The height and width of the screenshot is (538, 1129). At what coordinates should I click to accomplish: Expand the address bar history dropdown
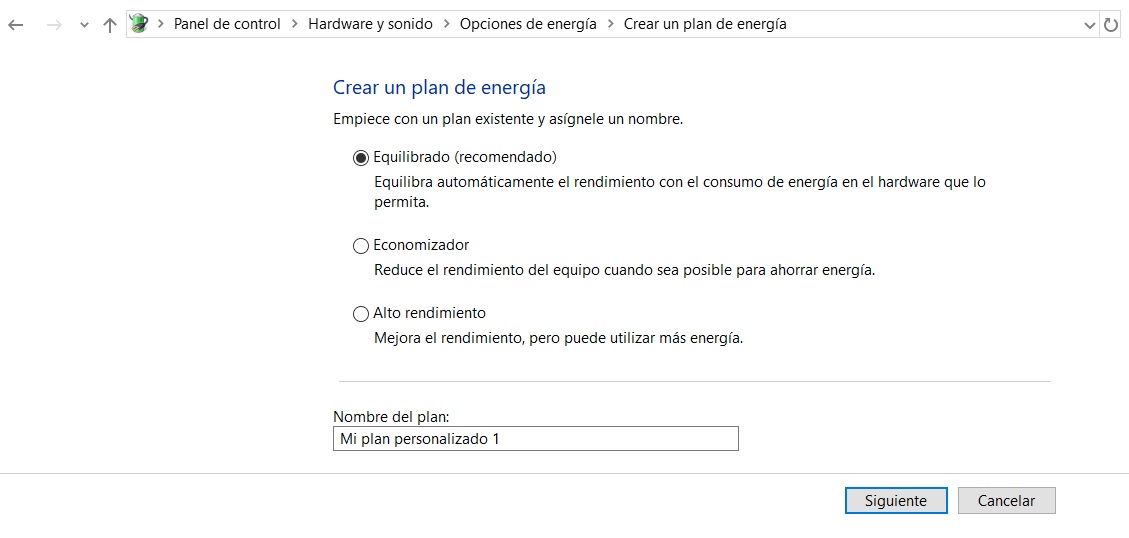tap(1090, 25)
